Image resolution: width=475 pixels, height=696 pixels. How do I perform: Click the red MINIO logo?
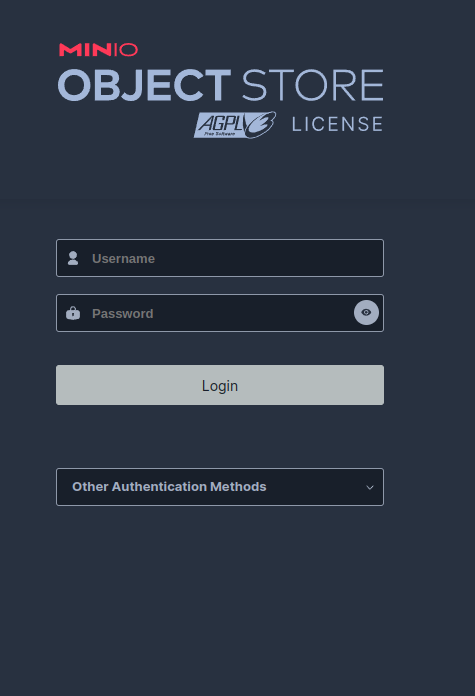[99, 50]
